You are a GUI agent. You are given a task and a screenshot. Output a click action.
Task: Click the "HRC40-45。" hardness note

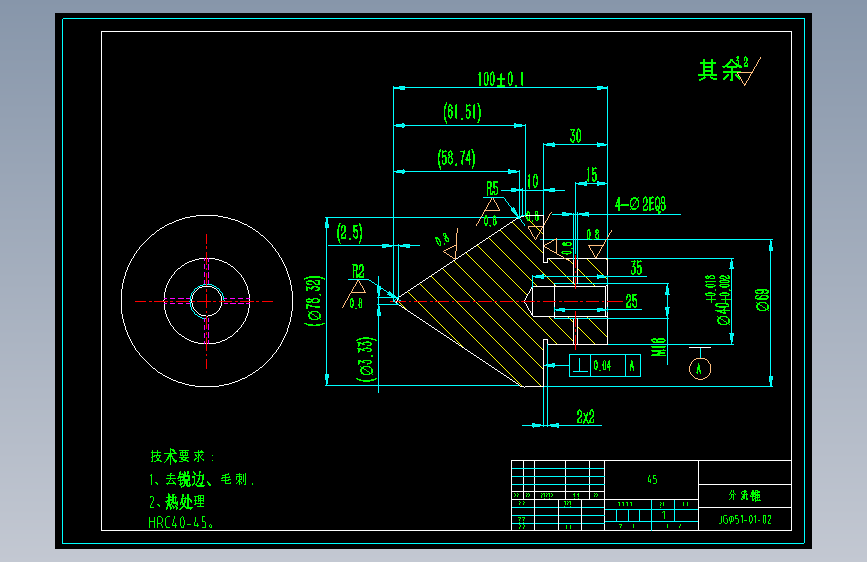click(181, 523)
